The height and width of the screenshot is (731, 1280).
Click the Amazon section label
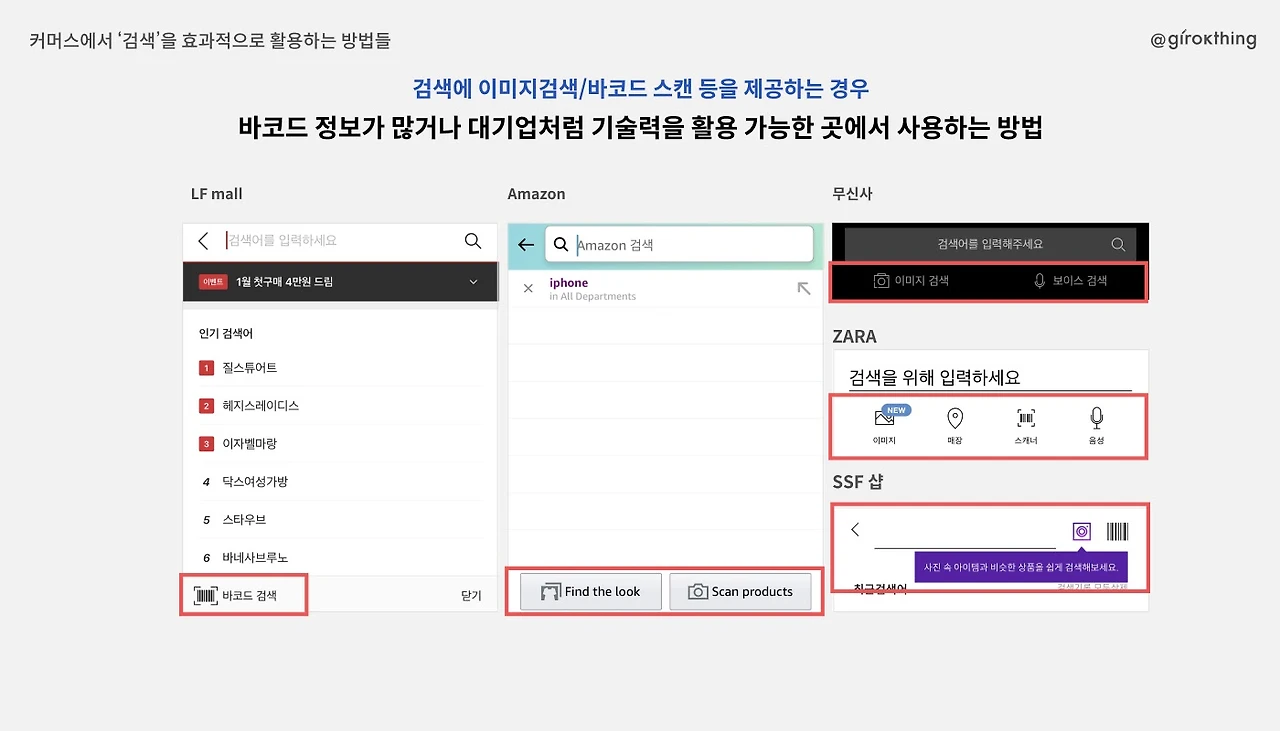536,194
